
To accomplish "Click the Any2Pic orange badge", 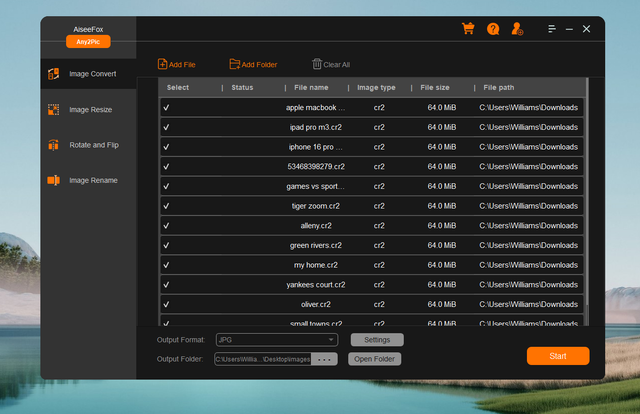I will tap(88, 42).
